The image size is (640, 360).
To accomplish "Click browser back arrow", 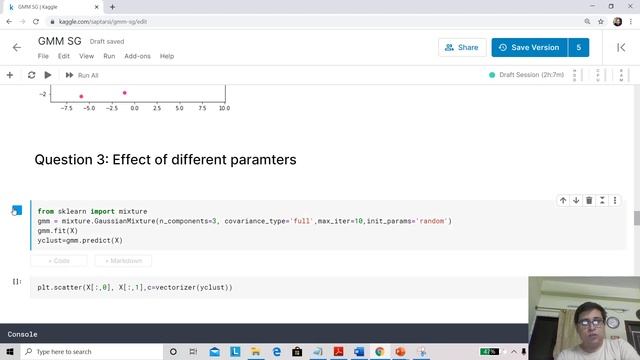I will tap(9, 22).
